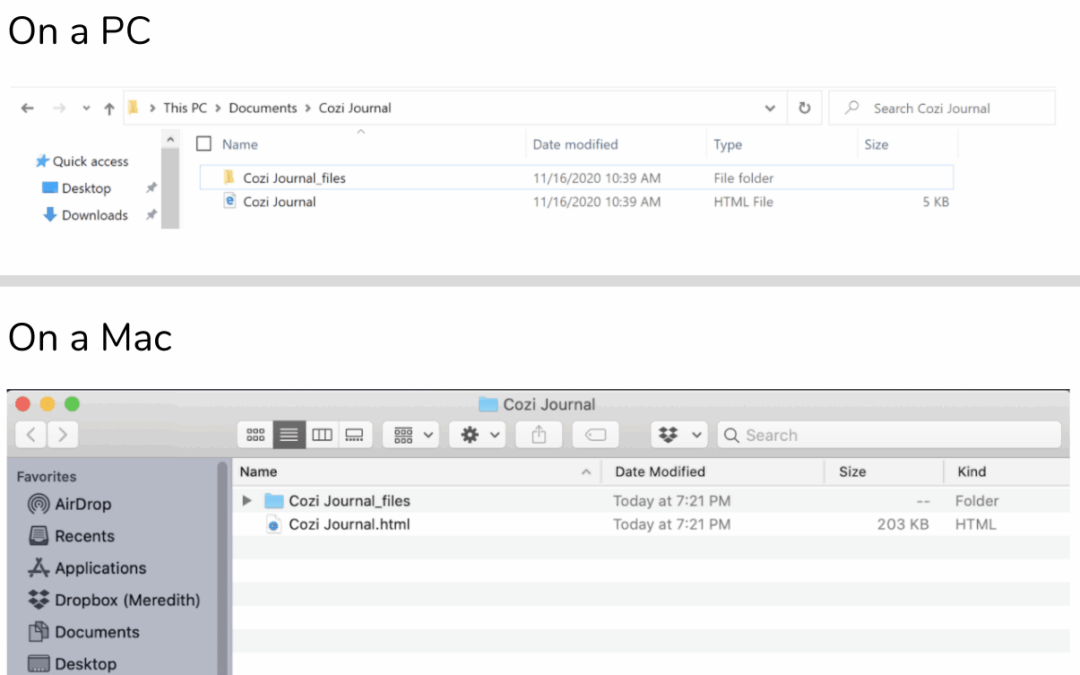Open the Finder group-by dropdown
Screen dimensions: 1080x675
pos(411,435)
